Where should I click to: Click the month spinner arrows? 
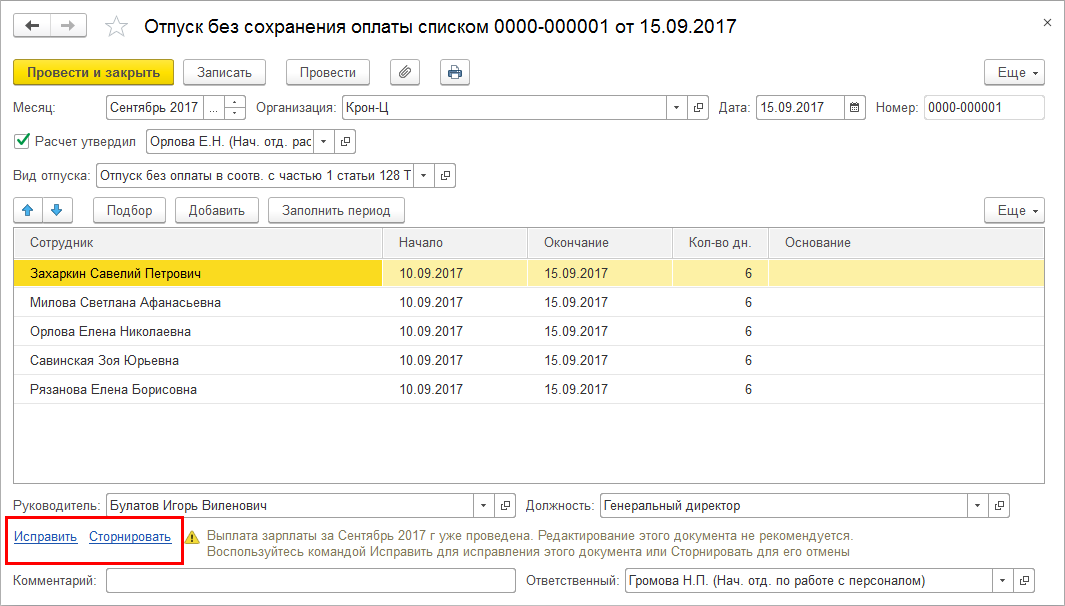234,107
